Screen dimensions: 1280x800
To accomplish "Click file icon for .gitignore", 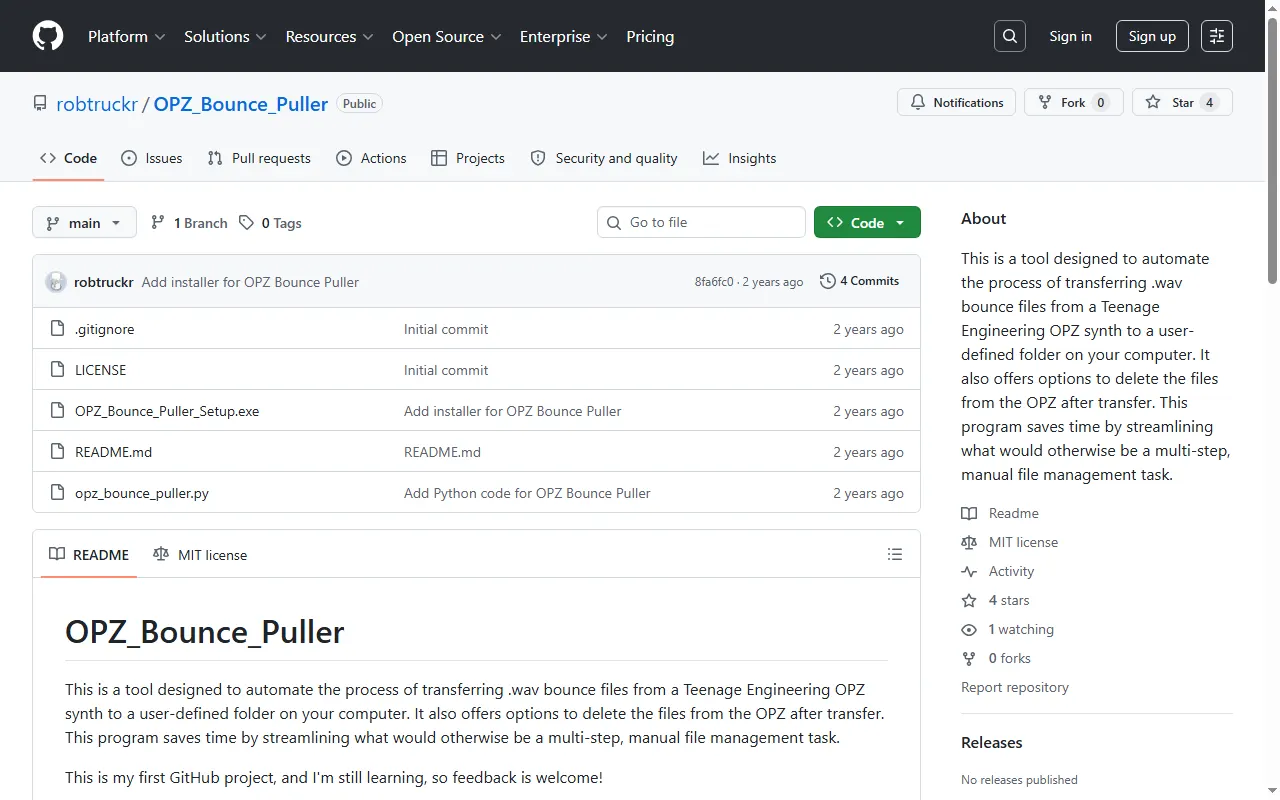I will (57, 329).
